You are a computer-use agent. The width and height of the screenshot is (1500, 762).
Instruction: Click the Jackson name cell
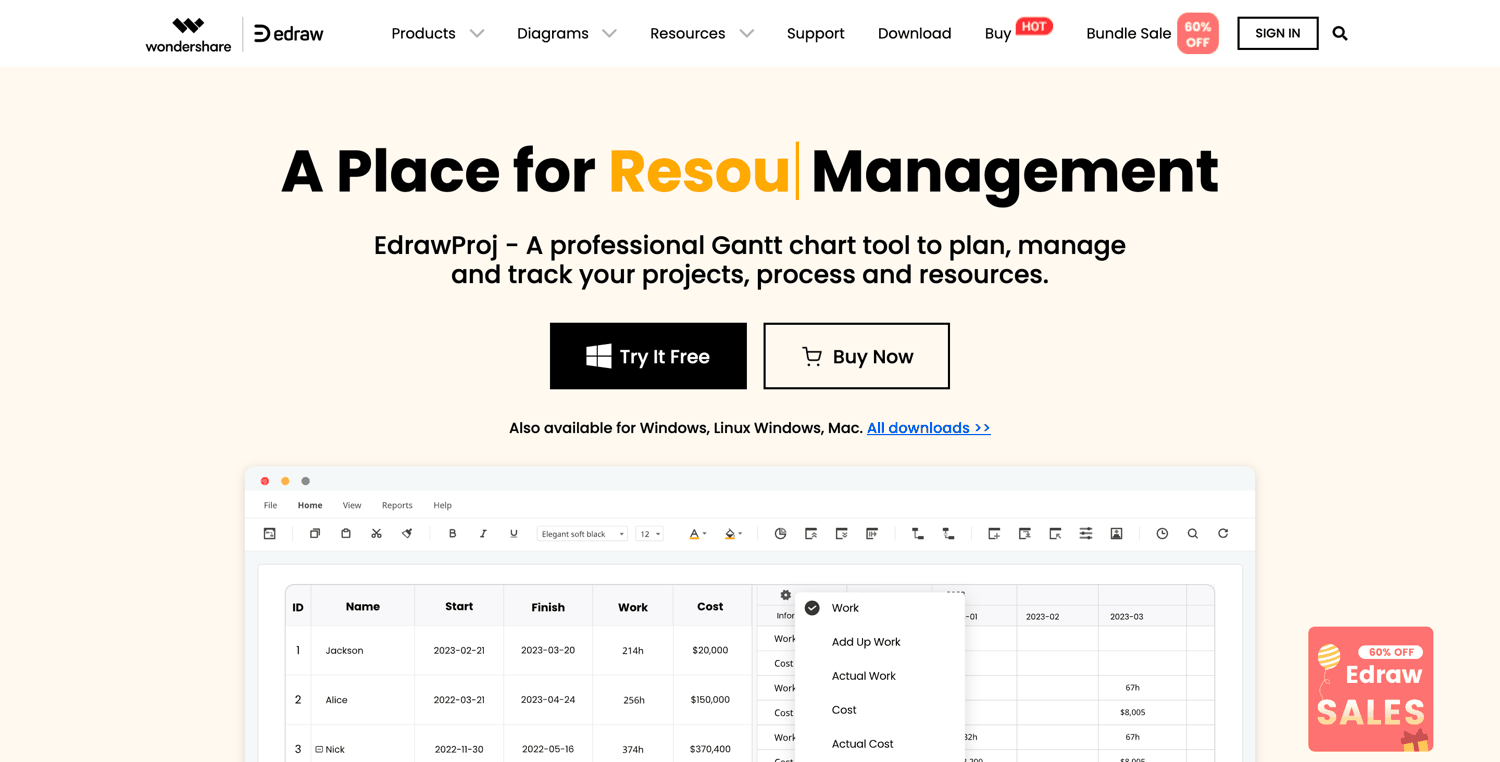(x=362, y=651)
